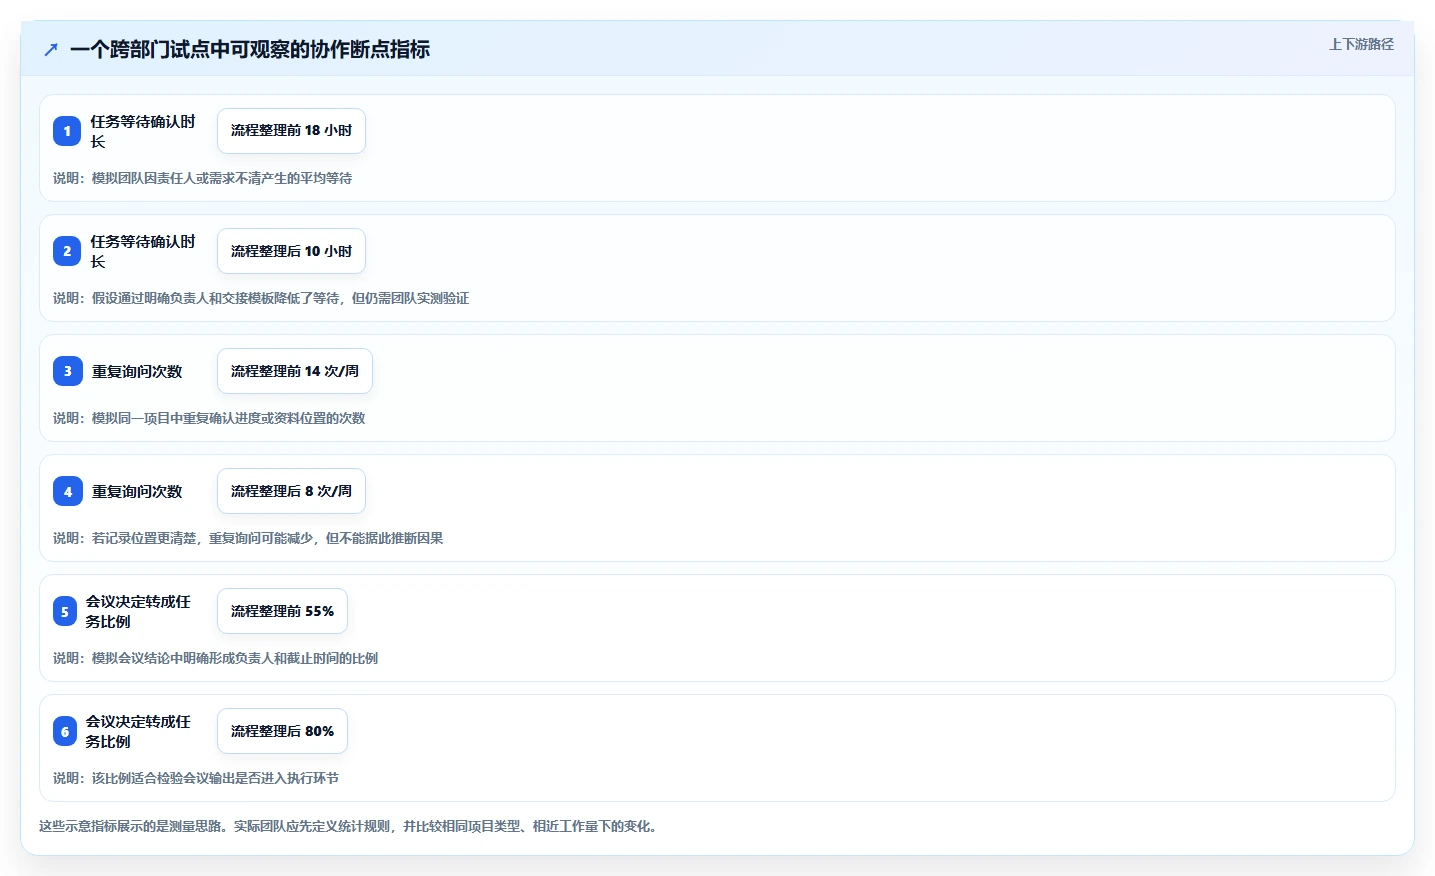Select the 流程整理后 10 小时 chip
Viewport: 1435px width, 876px height.
click(x=291, y=251)
